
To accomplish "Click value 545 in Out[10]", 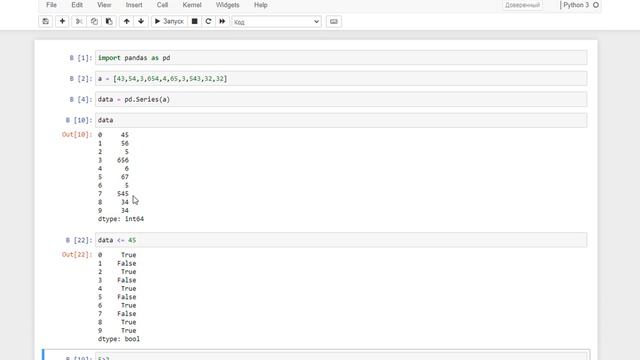I will point(123,193).
